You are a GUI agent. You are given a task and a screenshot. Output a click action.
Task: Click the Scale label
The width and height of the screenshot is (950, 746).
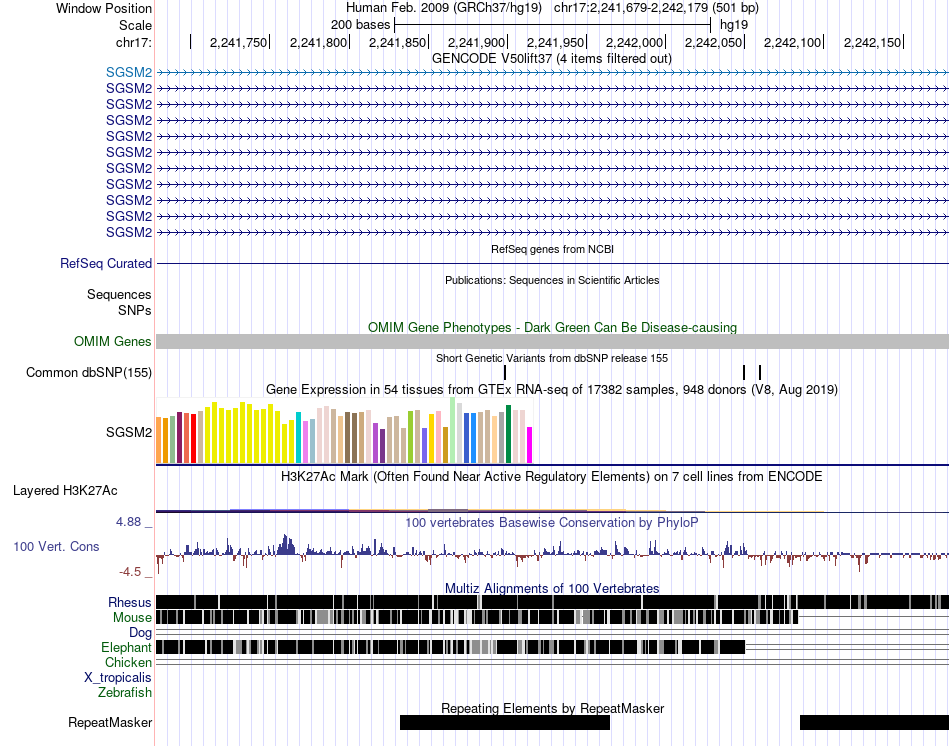pyautogui.click(x=135, y=25)
